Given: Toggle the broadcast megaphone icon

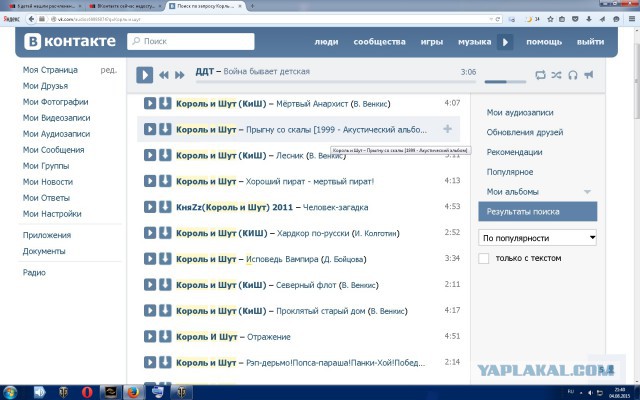Looking at the screenshot, I should pos(589,75).
